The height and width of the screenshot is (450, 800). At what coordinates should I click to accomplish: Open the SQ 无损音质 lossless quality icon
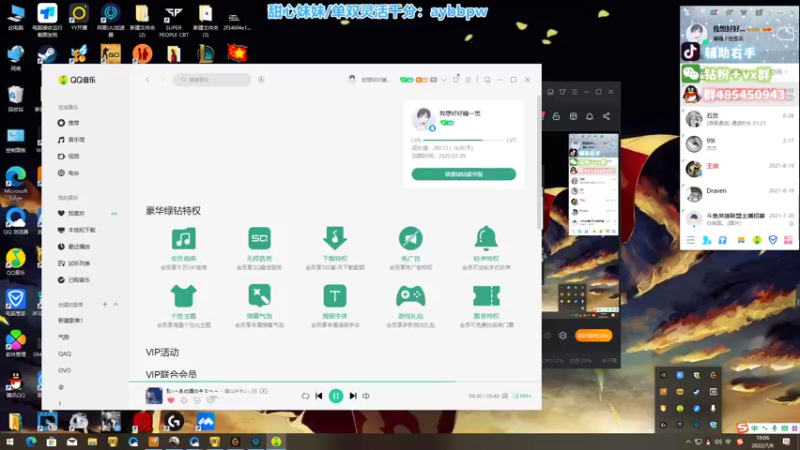[x=259, y=238]
